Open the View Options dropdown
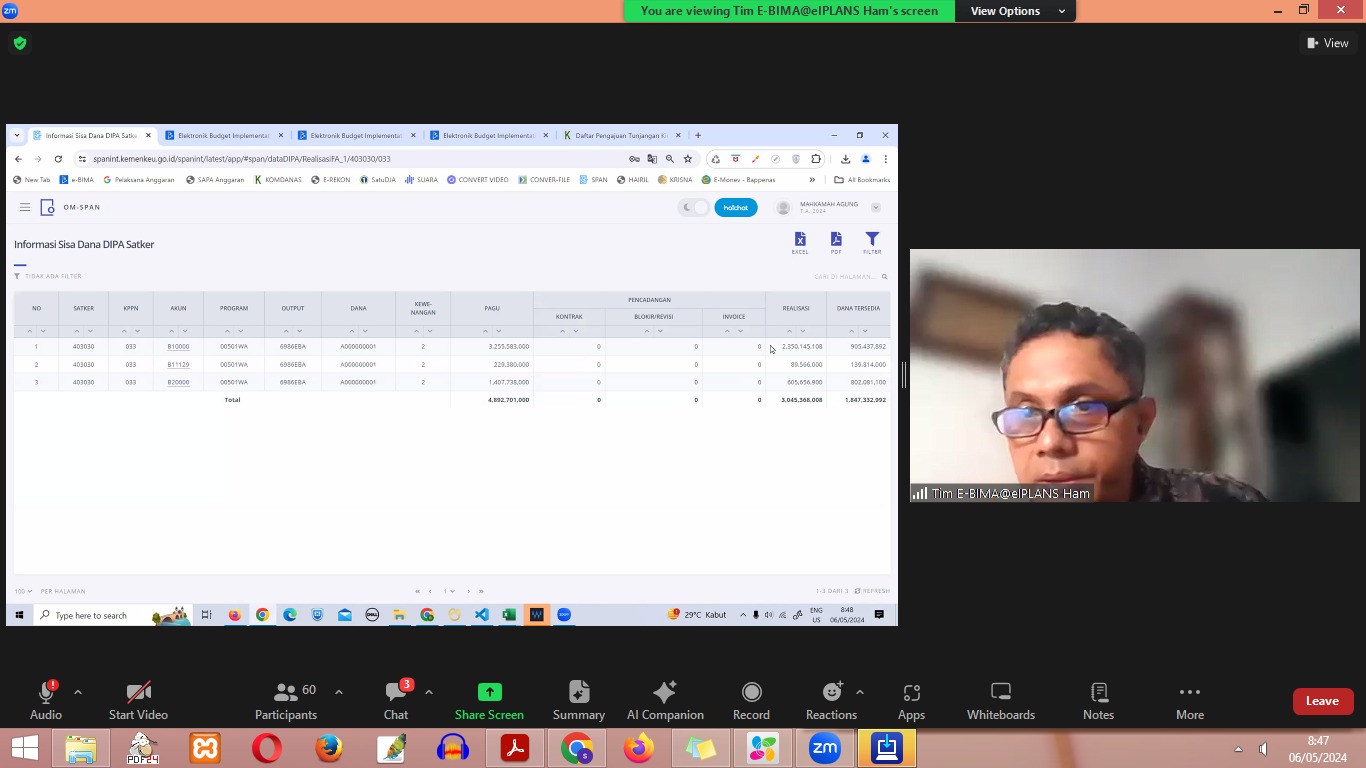The width and height of the screenshot is (1366, 768). click(x=1016, y=11)
